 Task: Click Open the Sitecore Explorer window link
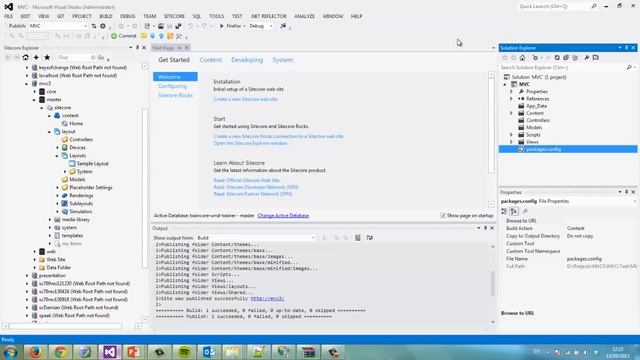point(250,143)
